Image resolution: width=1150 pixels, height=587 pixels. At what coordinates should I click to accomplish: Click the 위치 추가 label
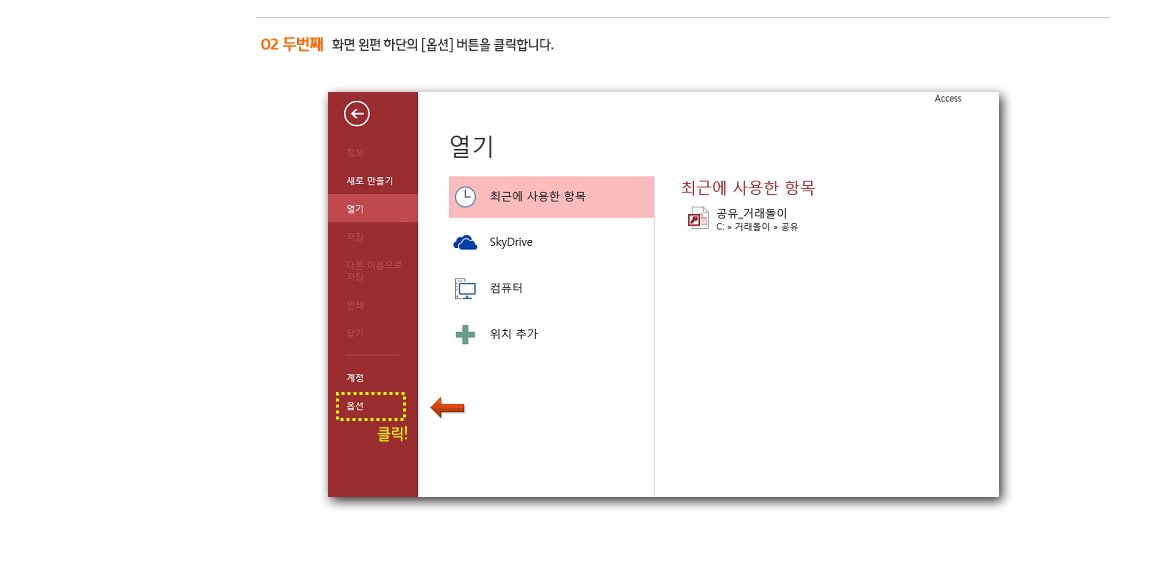pyautogui.click(x=513, y=334)
